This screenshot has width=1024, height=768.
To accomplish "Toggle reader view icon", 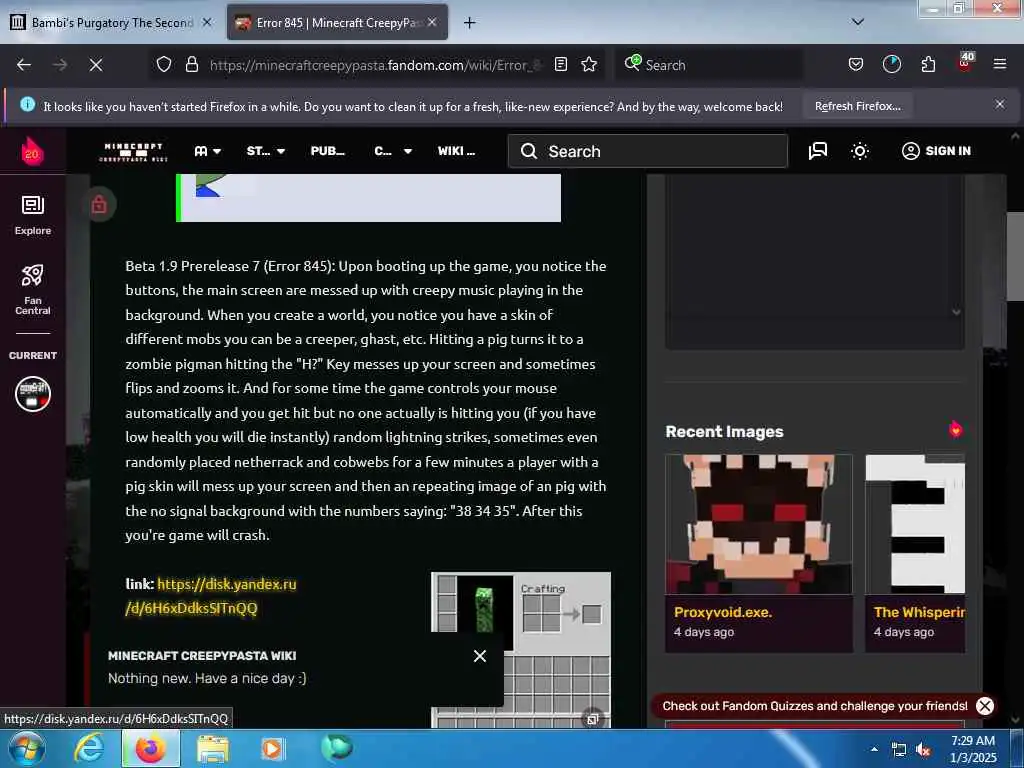I will (x=560, y=64).
